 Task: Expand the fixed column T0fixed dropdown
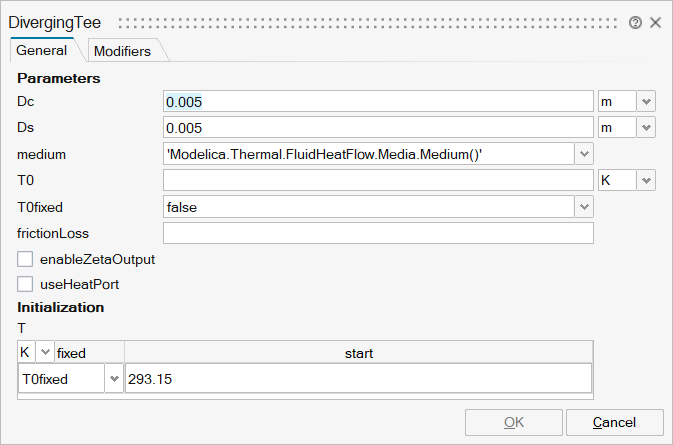(x=114, y=379)
